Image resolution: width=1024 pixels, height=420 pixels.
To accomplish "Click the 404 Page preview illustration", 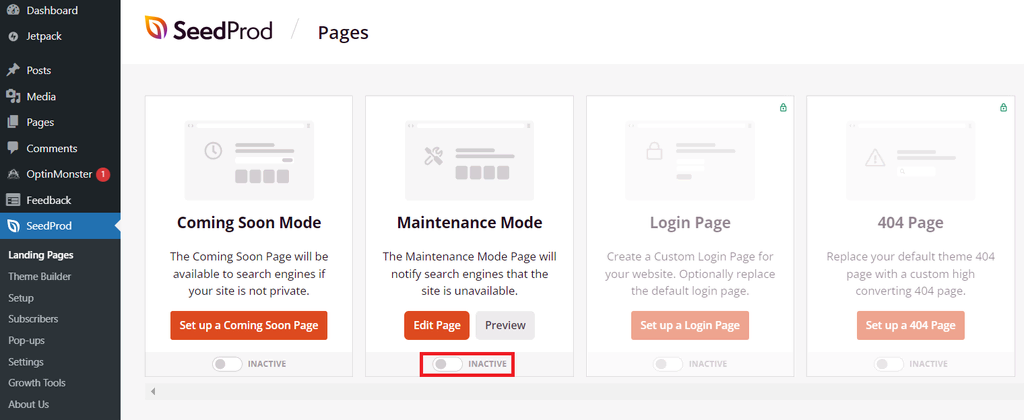I will click(x=910, y=160).
